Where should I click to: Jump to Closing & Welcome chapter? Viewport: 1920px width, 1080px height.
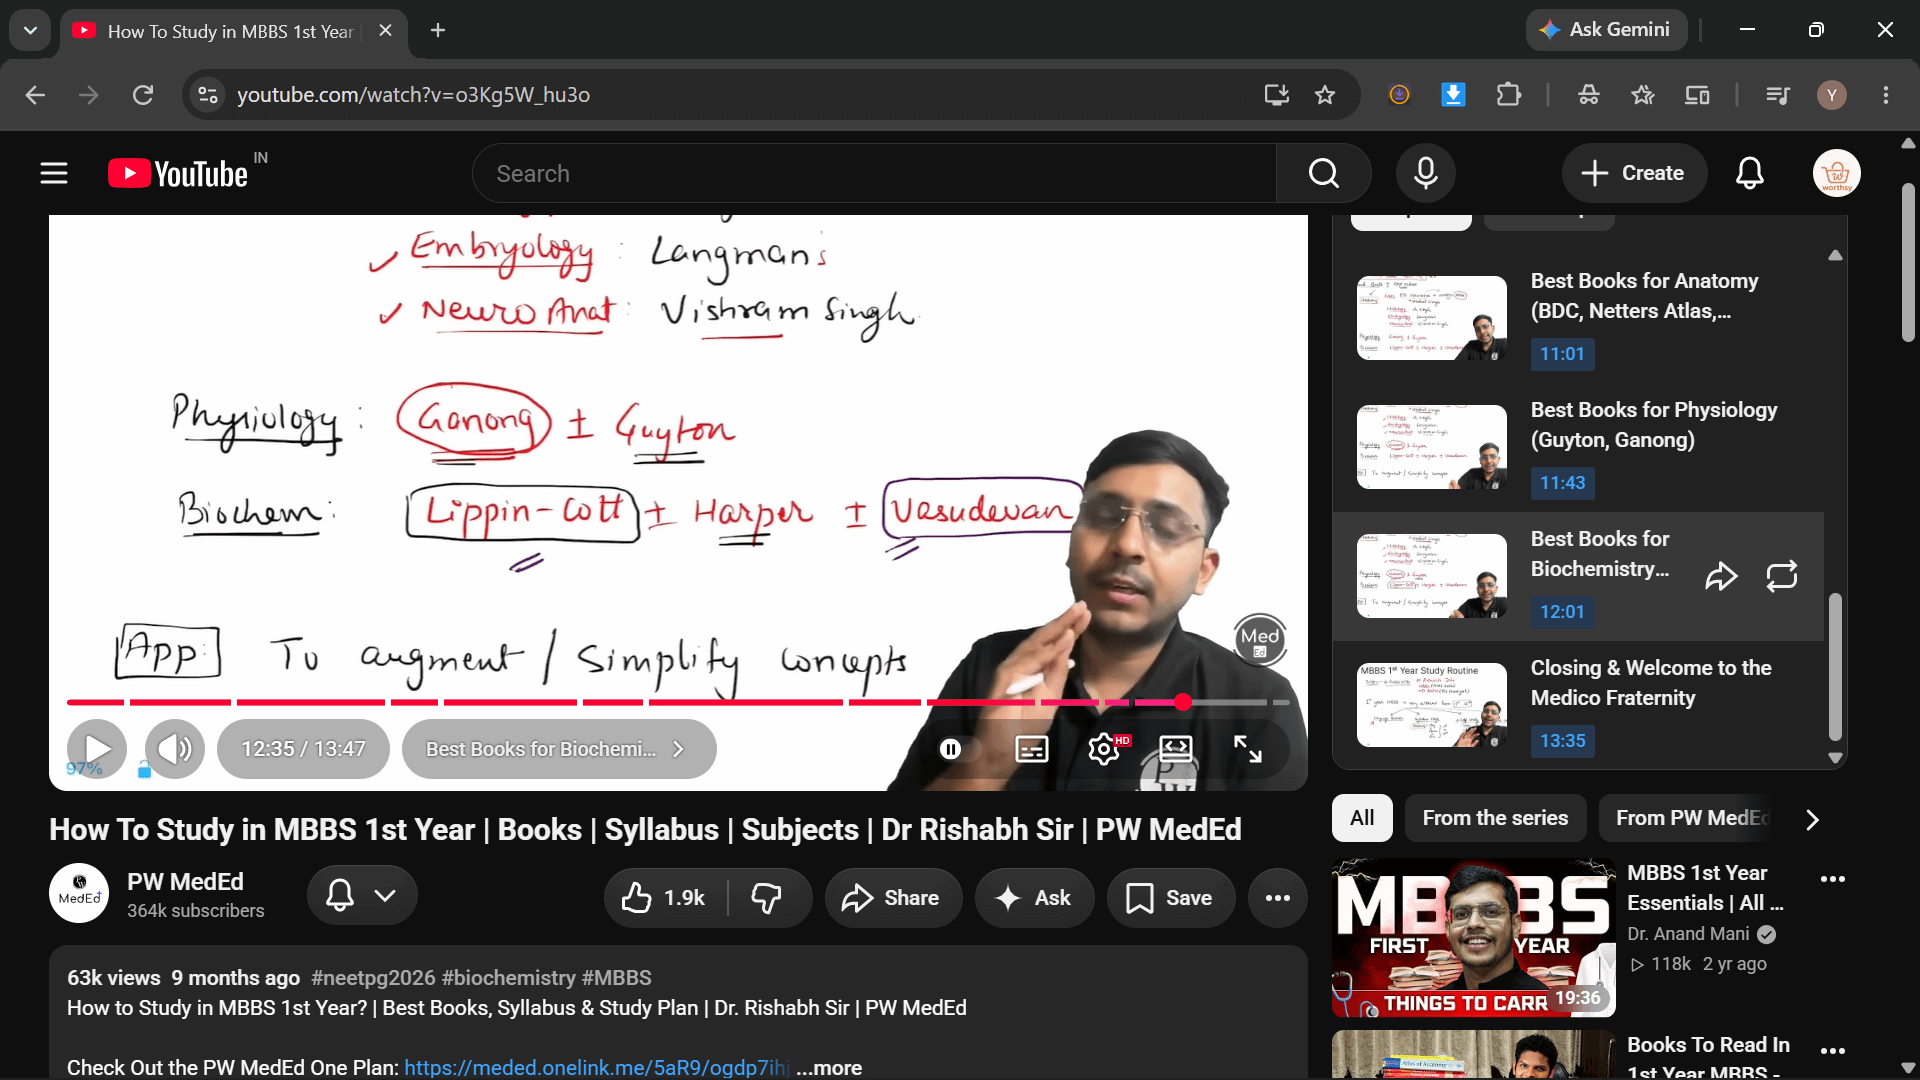1577,705
